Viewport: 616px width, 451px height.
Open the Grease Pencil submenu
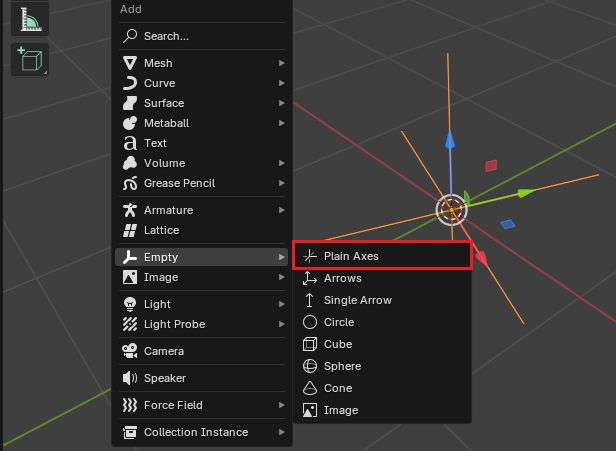pyautogui.click(x=202, y=183)
